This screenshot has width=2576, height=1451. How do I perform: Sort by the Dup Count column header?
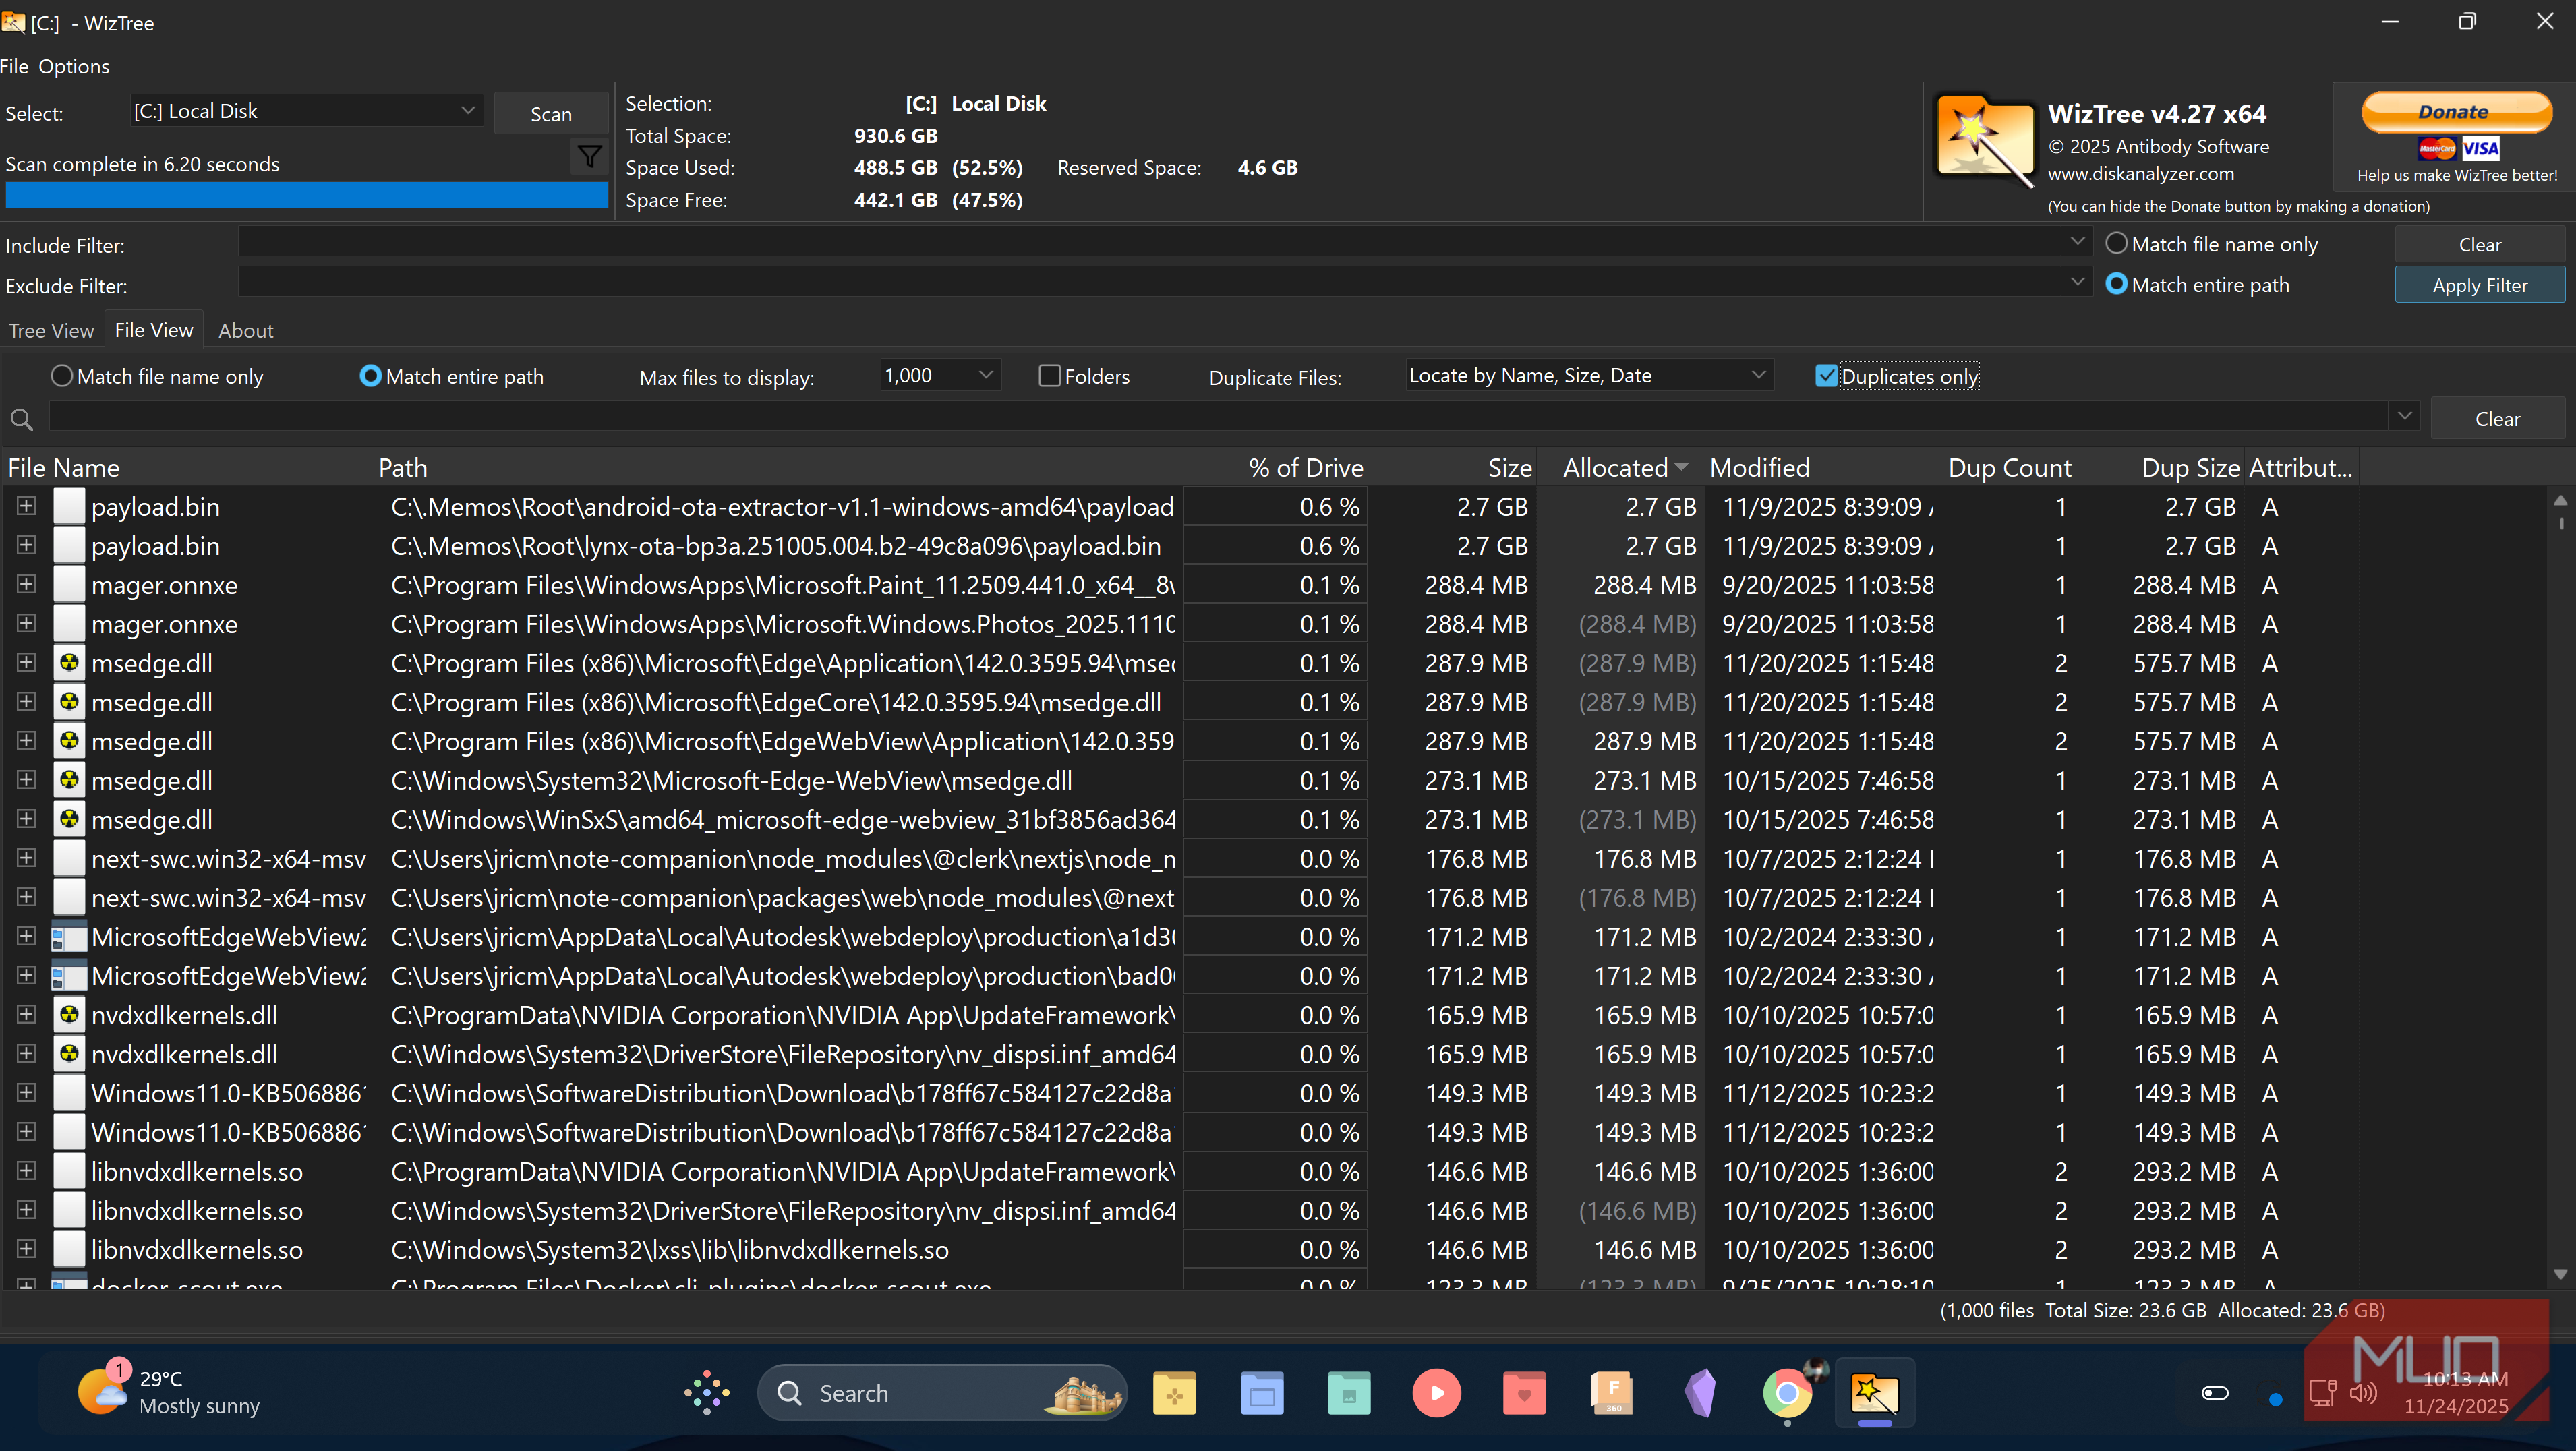point(2008,467)
